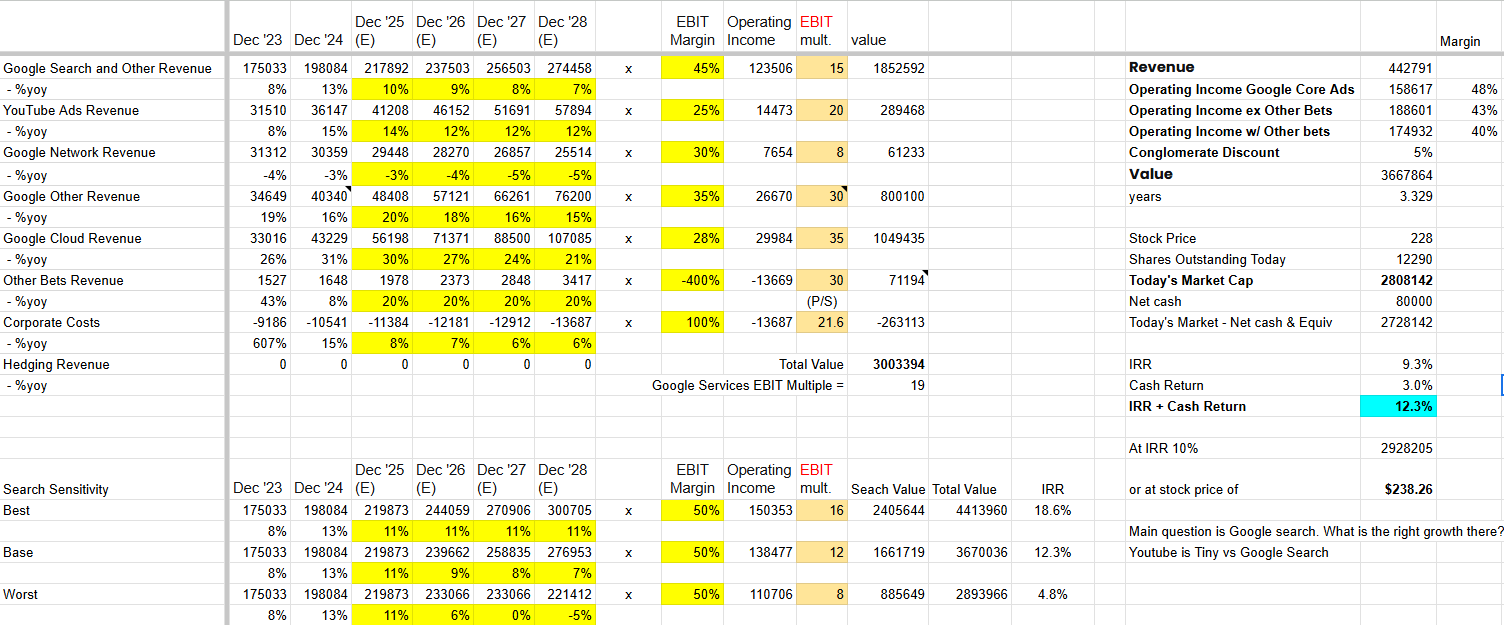The width and height of the screenshot is (1504, 625).
Task: Click the 'Youtube is Tiny vs Google Search' note
Action: (1229, 552)
